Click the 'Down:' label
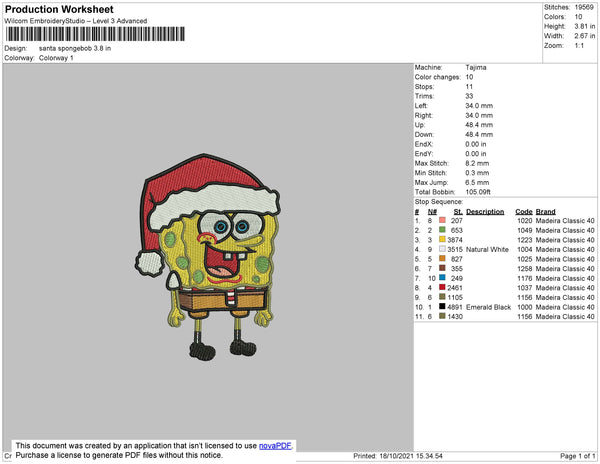 [424, 135]
